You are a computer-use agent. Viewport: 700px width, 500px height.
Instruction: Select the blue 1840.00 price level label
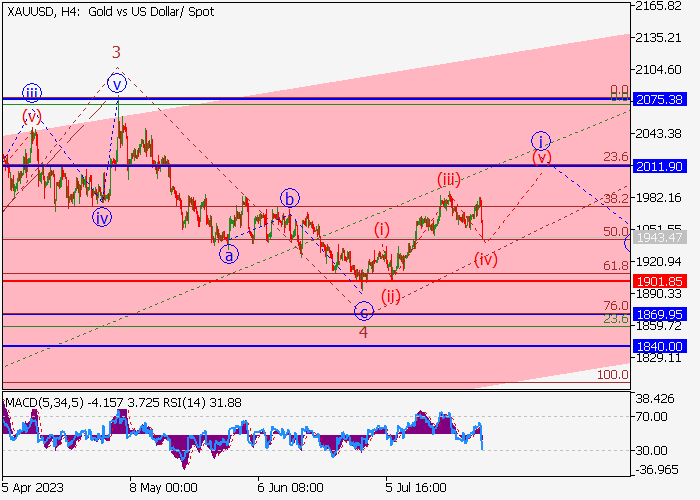(659, 346)
